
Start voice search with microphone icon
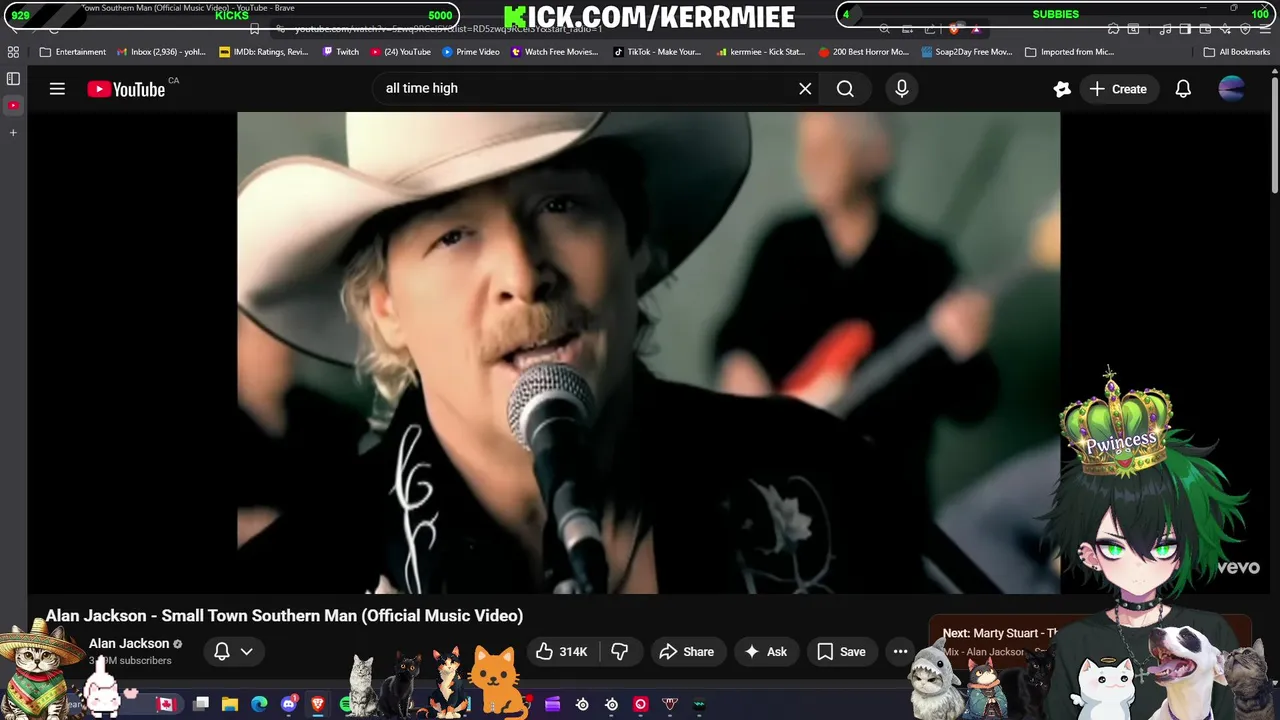pyautogui.click(x=902, y=89)
